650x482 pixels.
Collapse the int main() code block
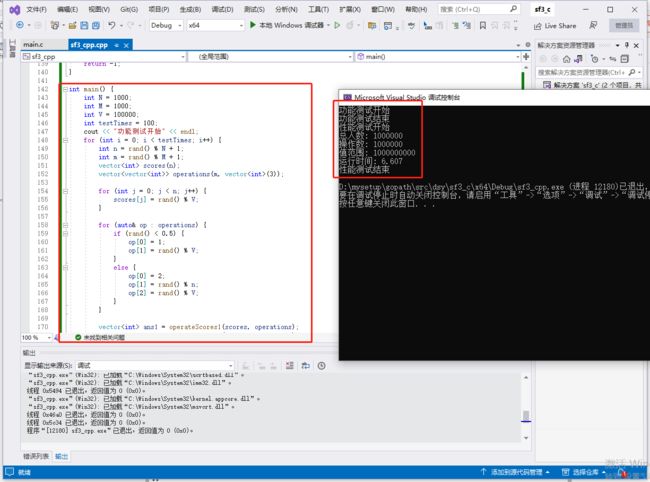tap(65, 89)
